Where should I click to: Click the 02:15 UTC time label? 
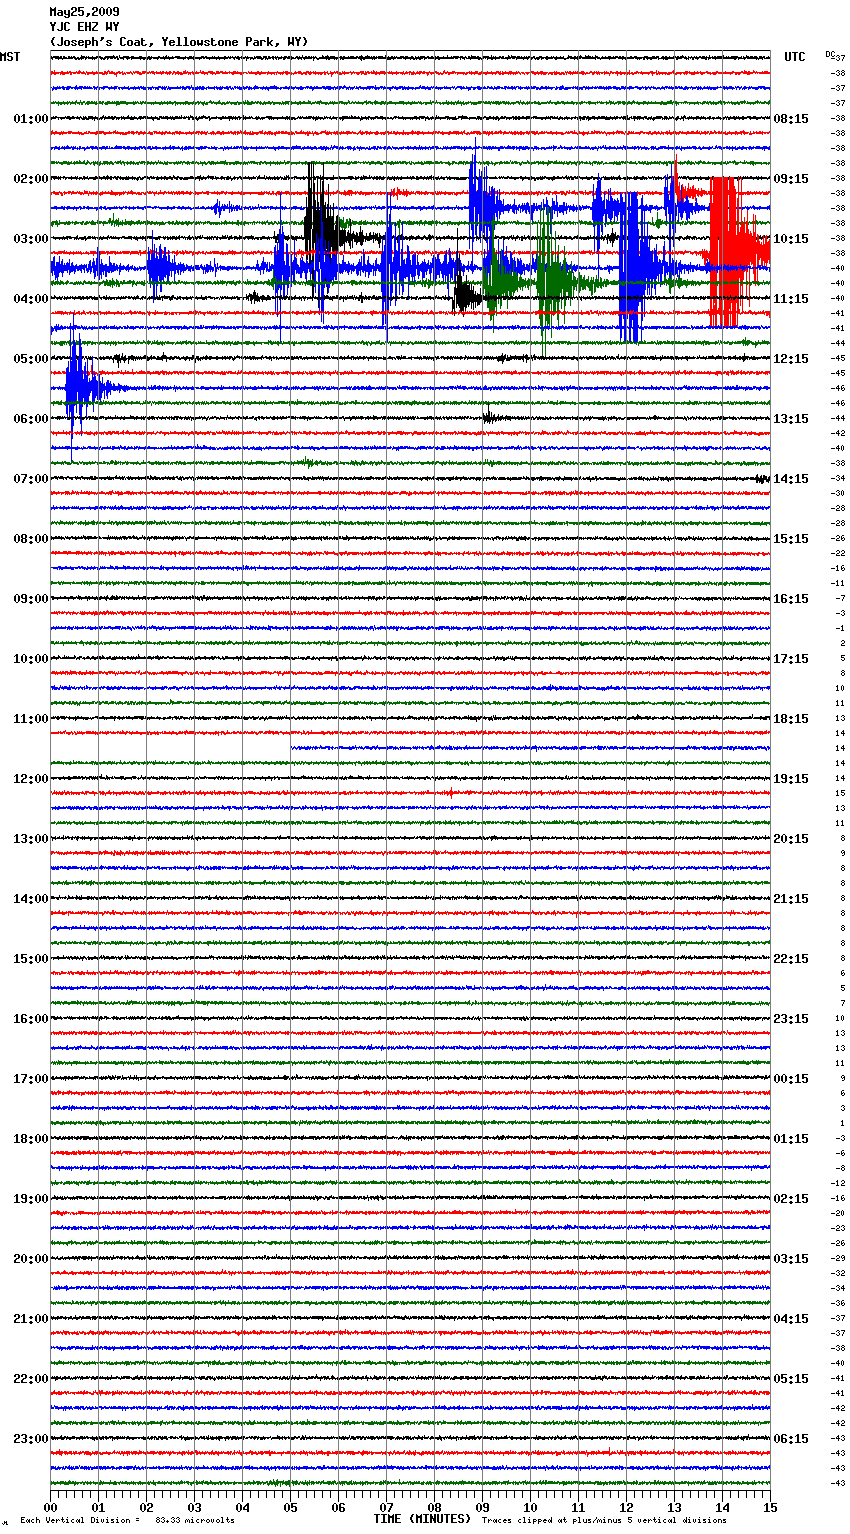click(791, 1199)
